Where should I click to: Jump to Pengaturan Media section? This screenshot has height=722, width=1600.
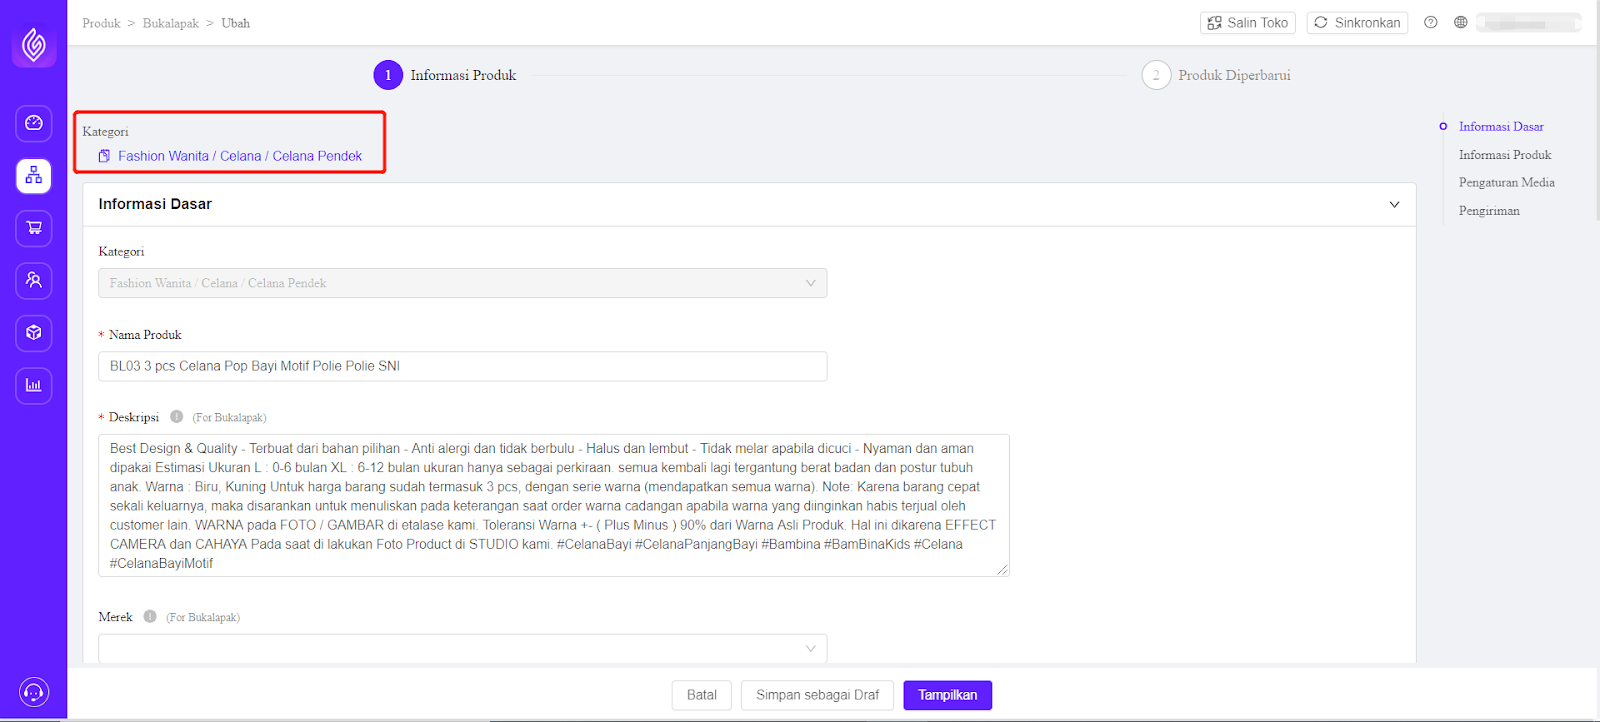pyautogui.click(x=1506, y=183)
